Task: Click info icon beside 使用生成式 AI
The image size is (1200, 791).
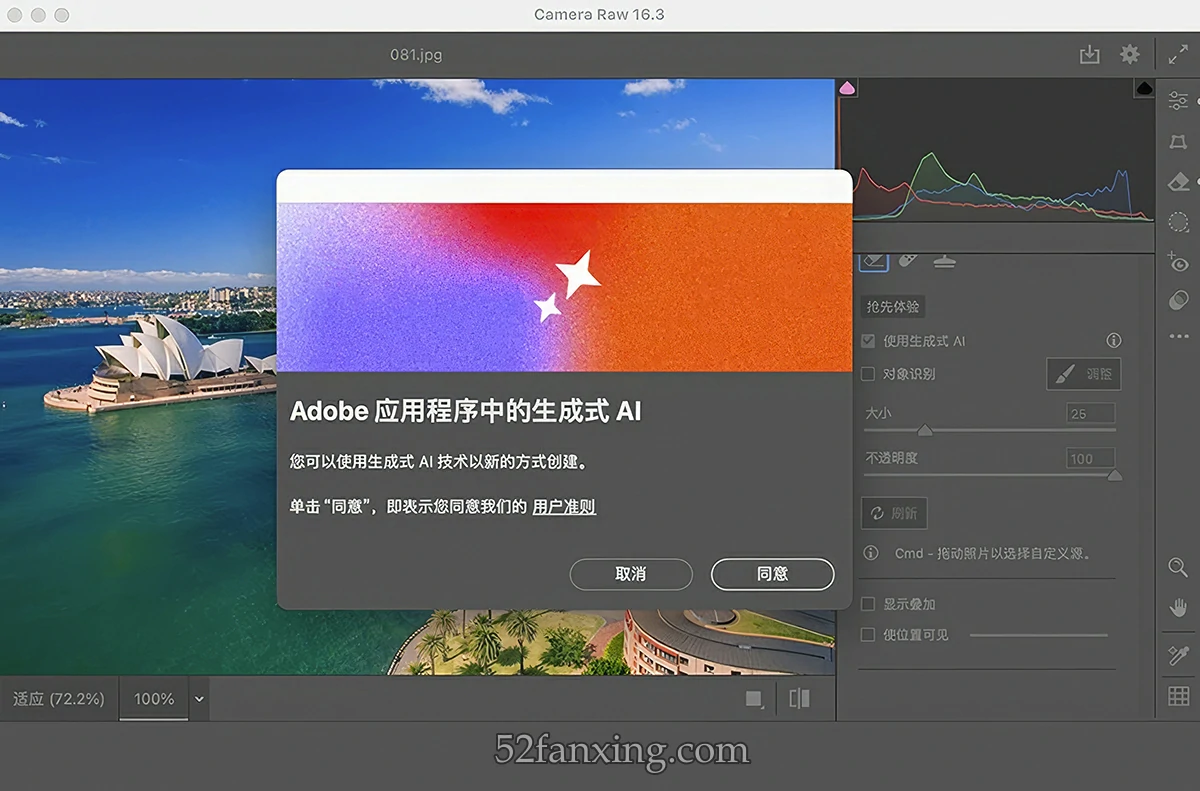Action: click(x=1114, y=341)
